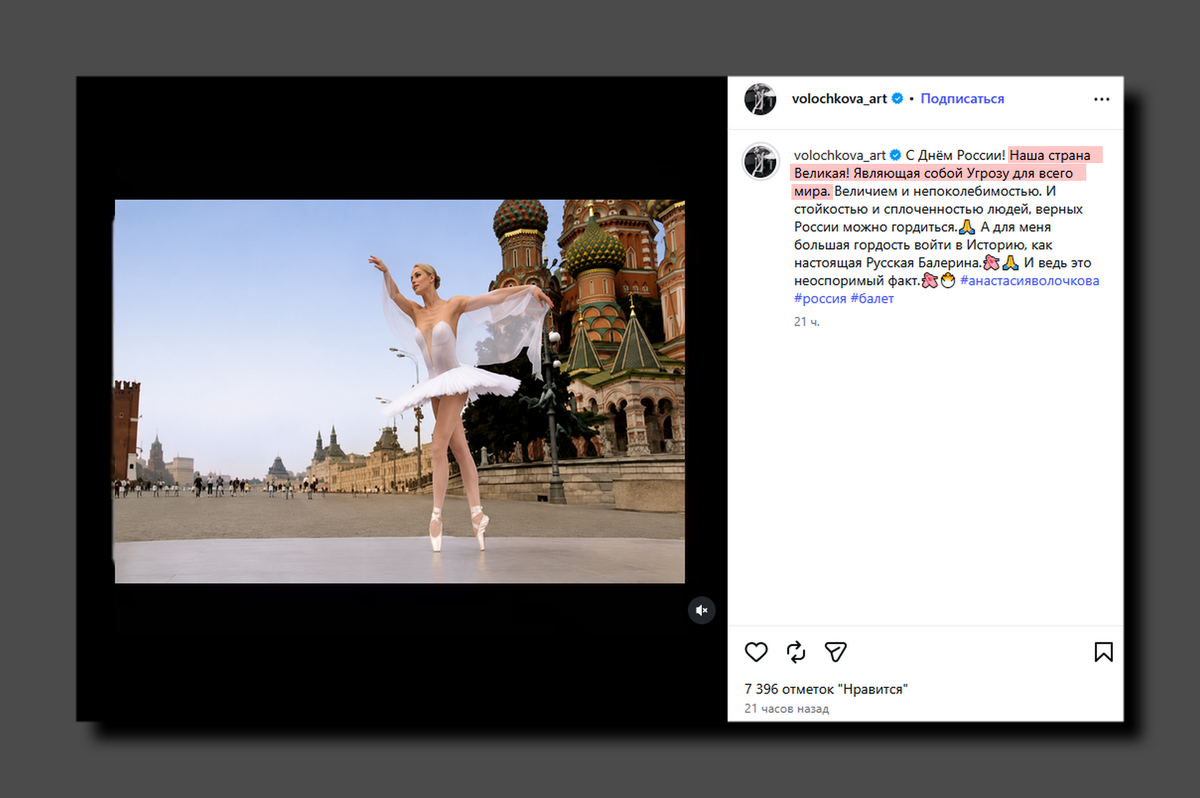
Task: Click the volochkova_art username in the caption
Action: 839,155
